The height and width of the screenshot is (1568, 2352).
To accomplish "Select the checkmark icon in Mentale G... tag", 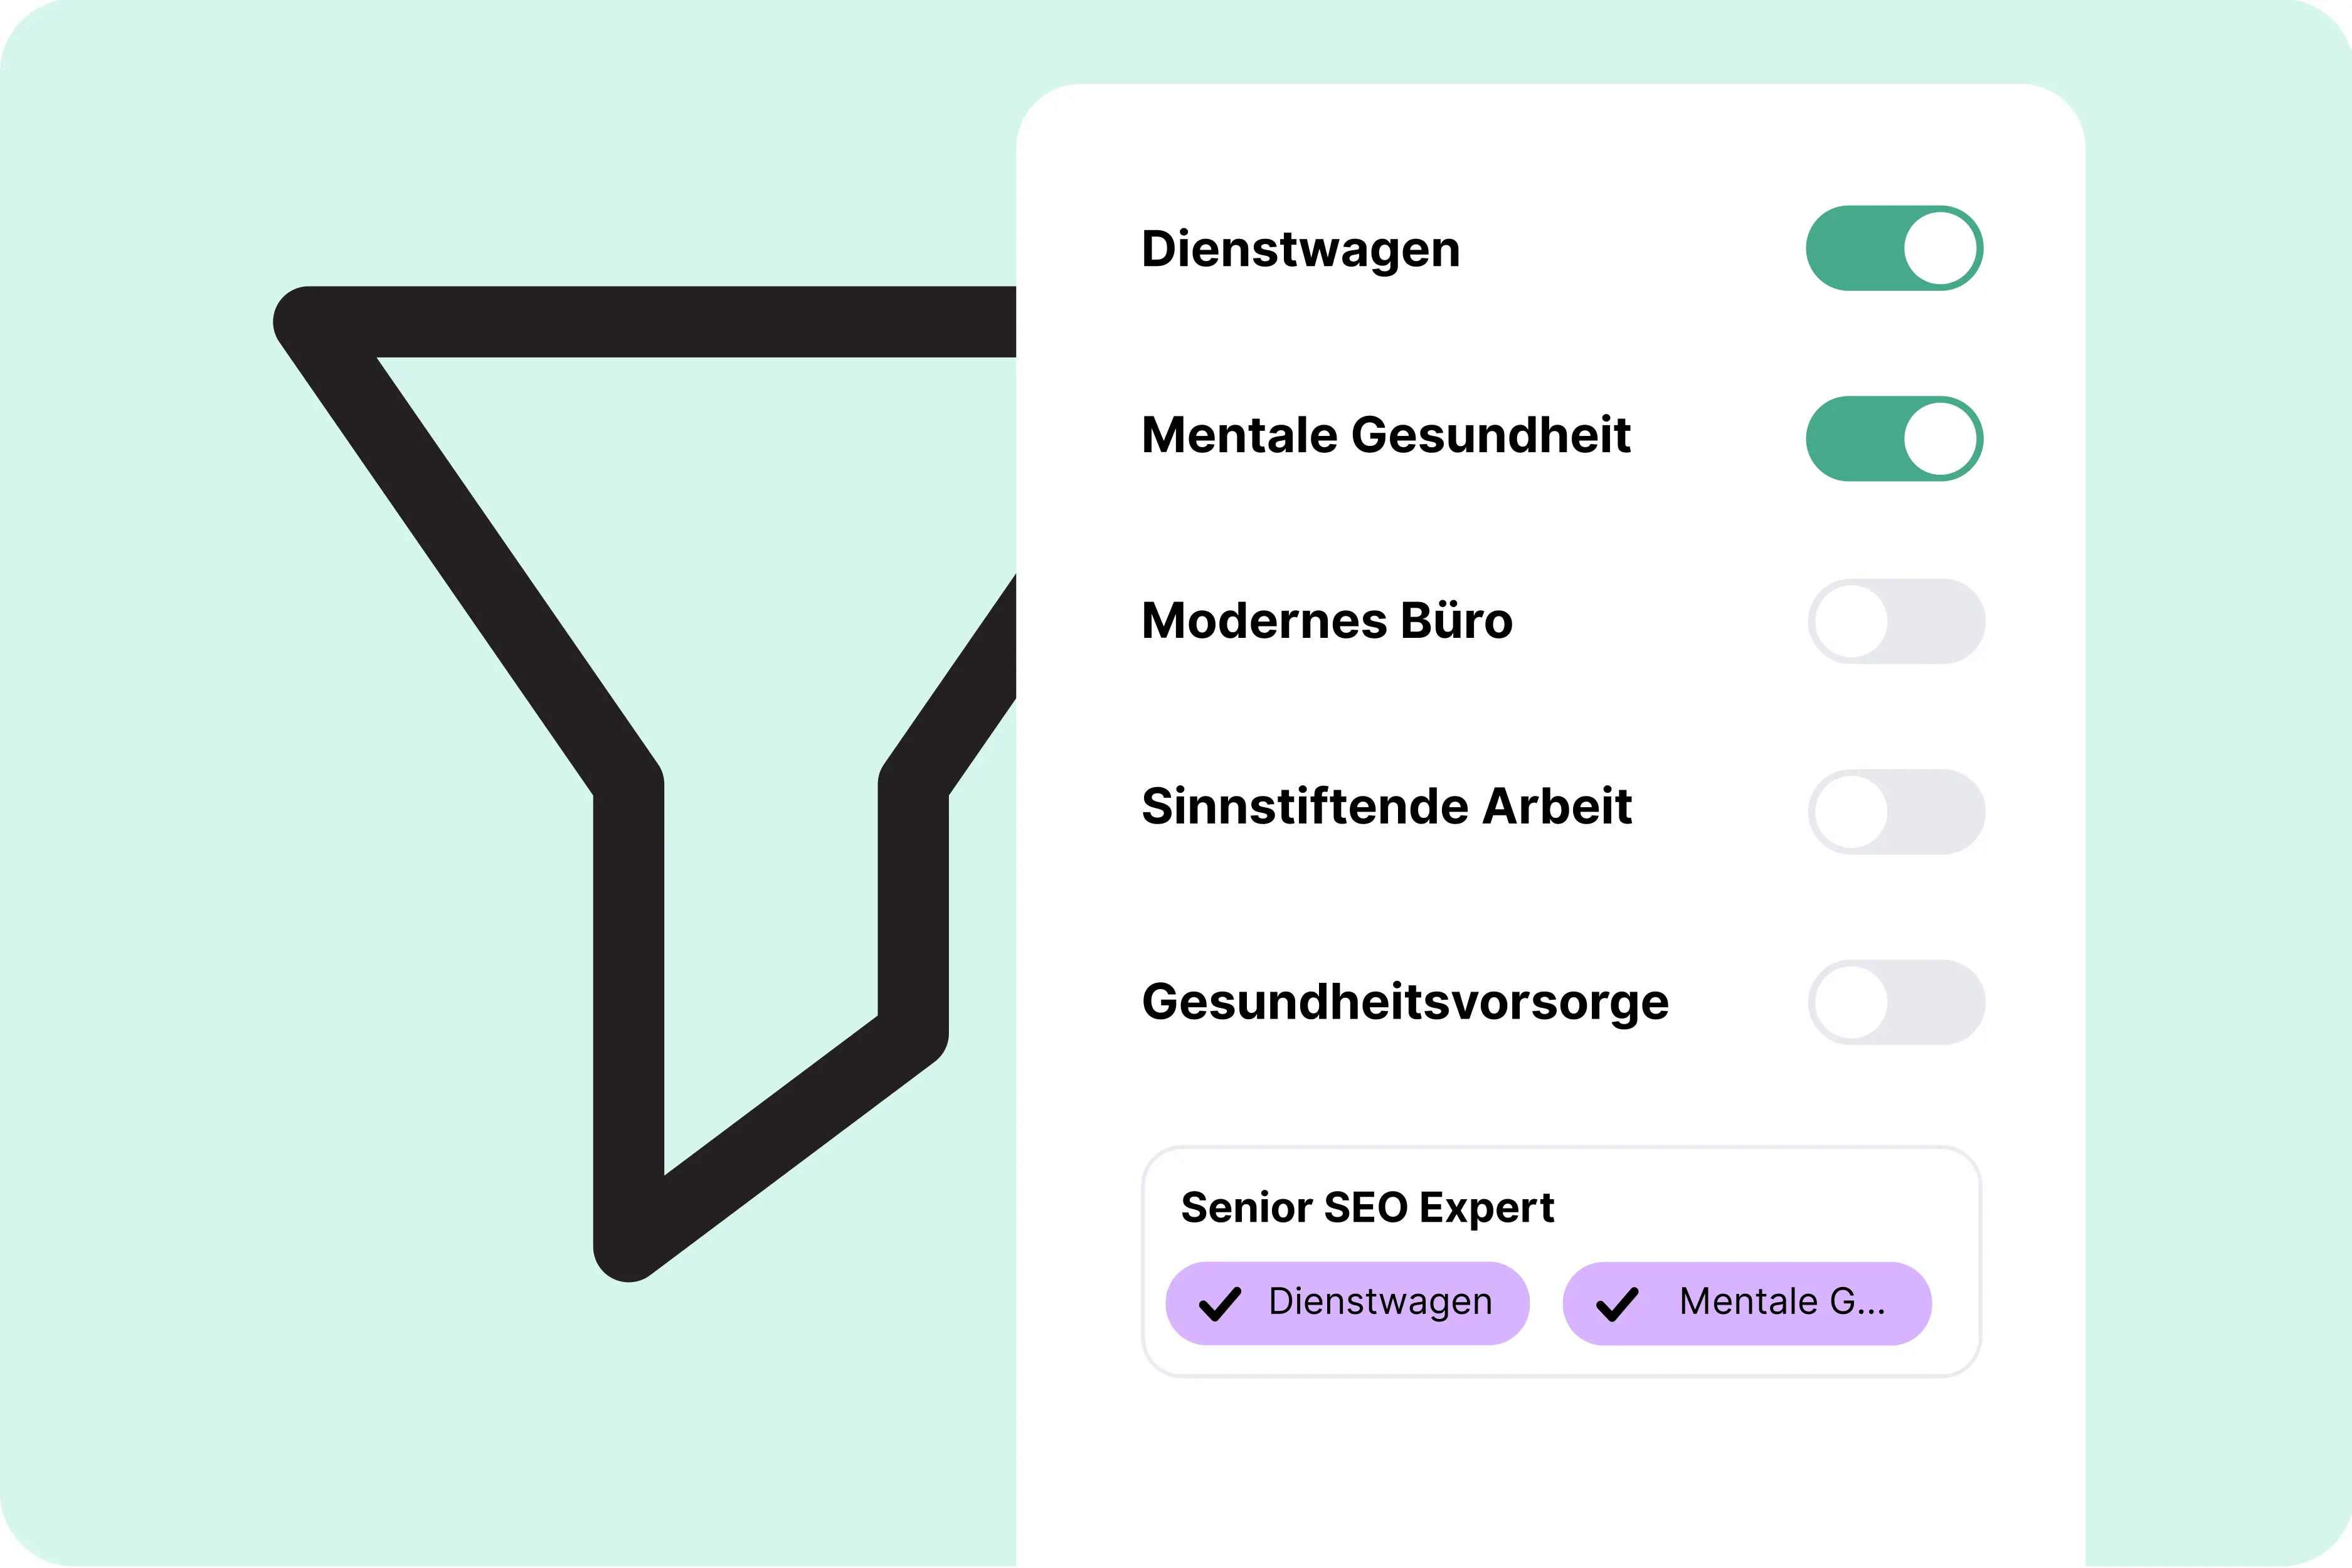I will [x=1619, y=1303].
